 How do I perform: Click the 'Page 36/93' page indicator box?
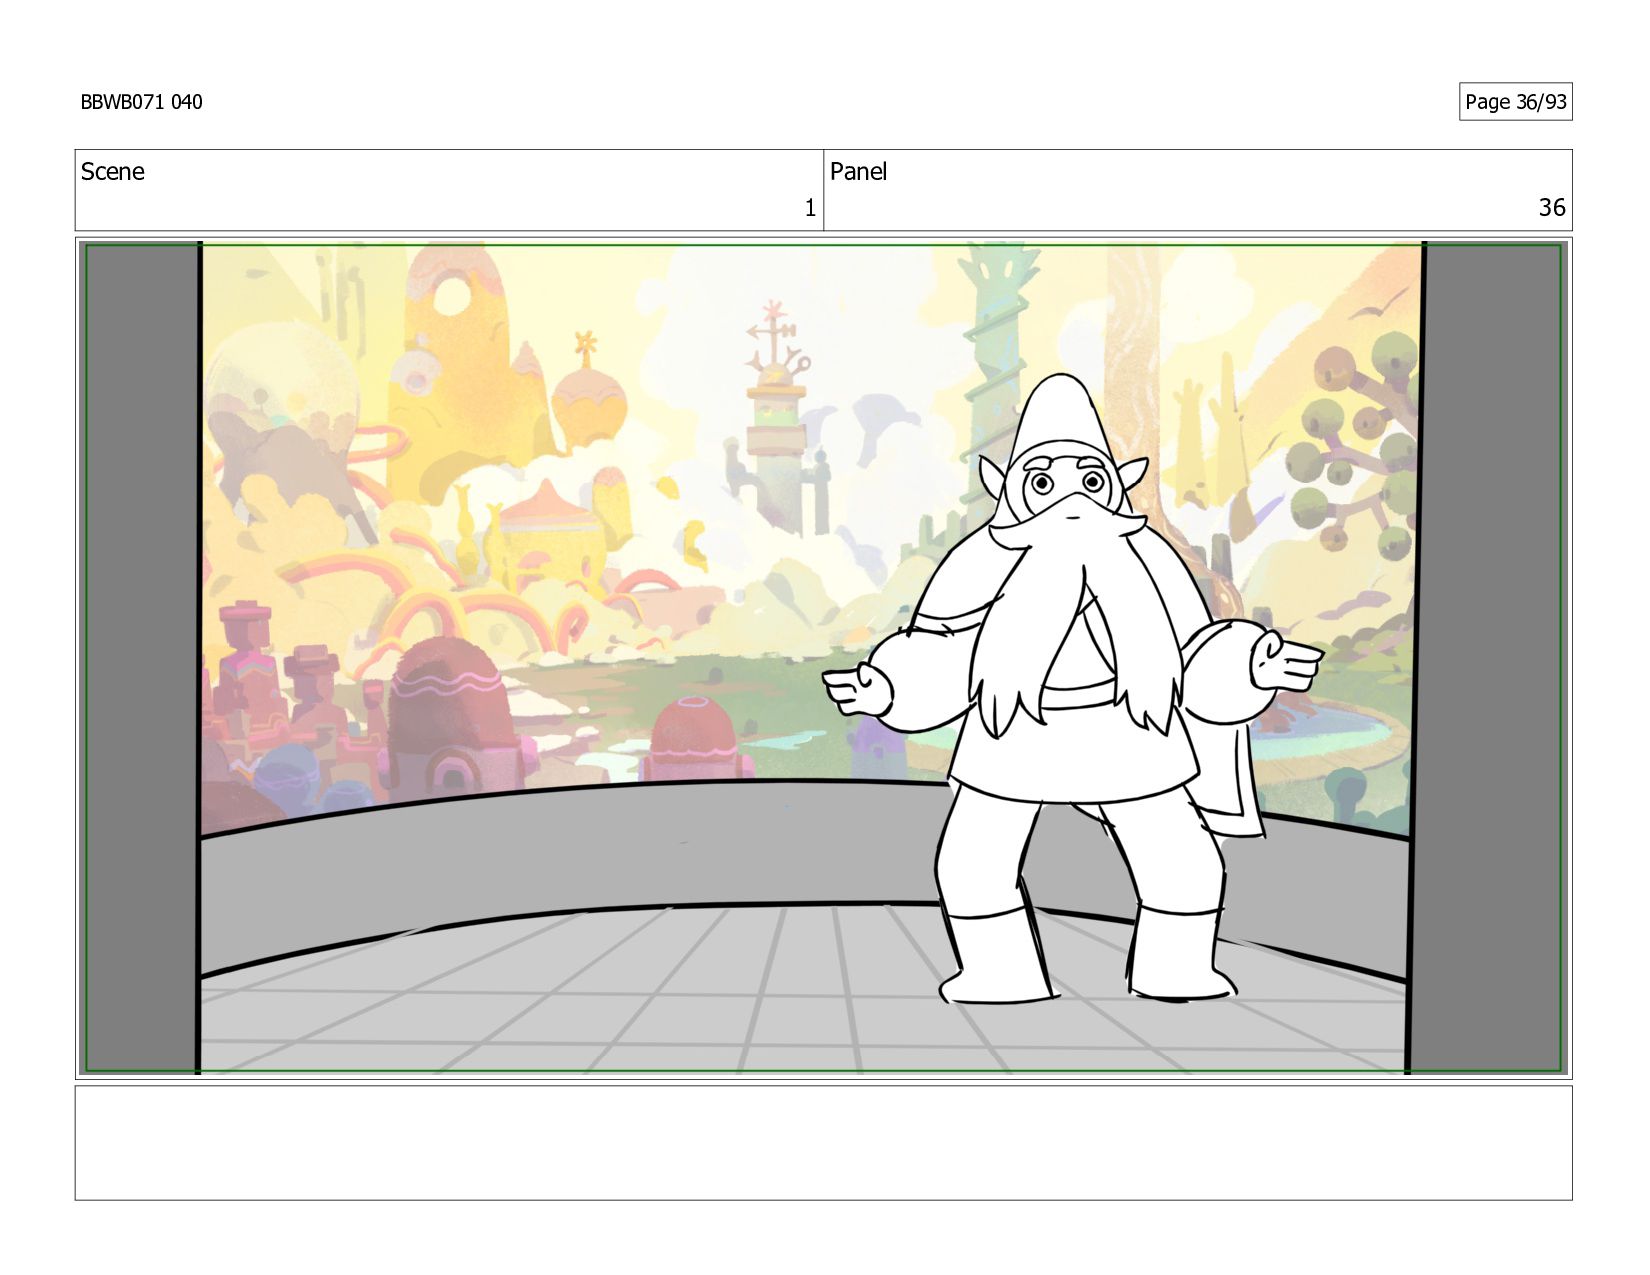[x=1515, y=102]
